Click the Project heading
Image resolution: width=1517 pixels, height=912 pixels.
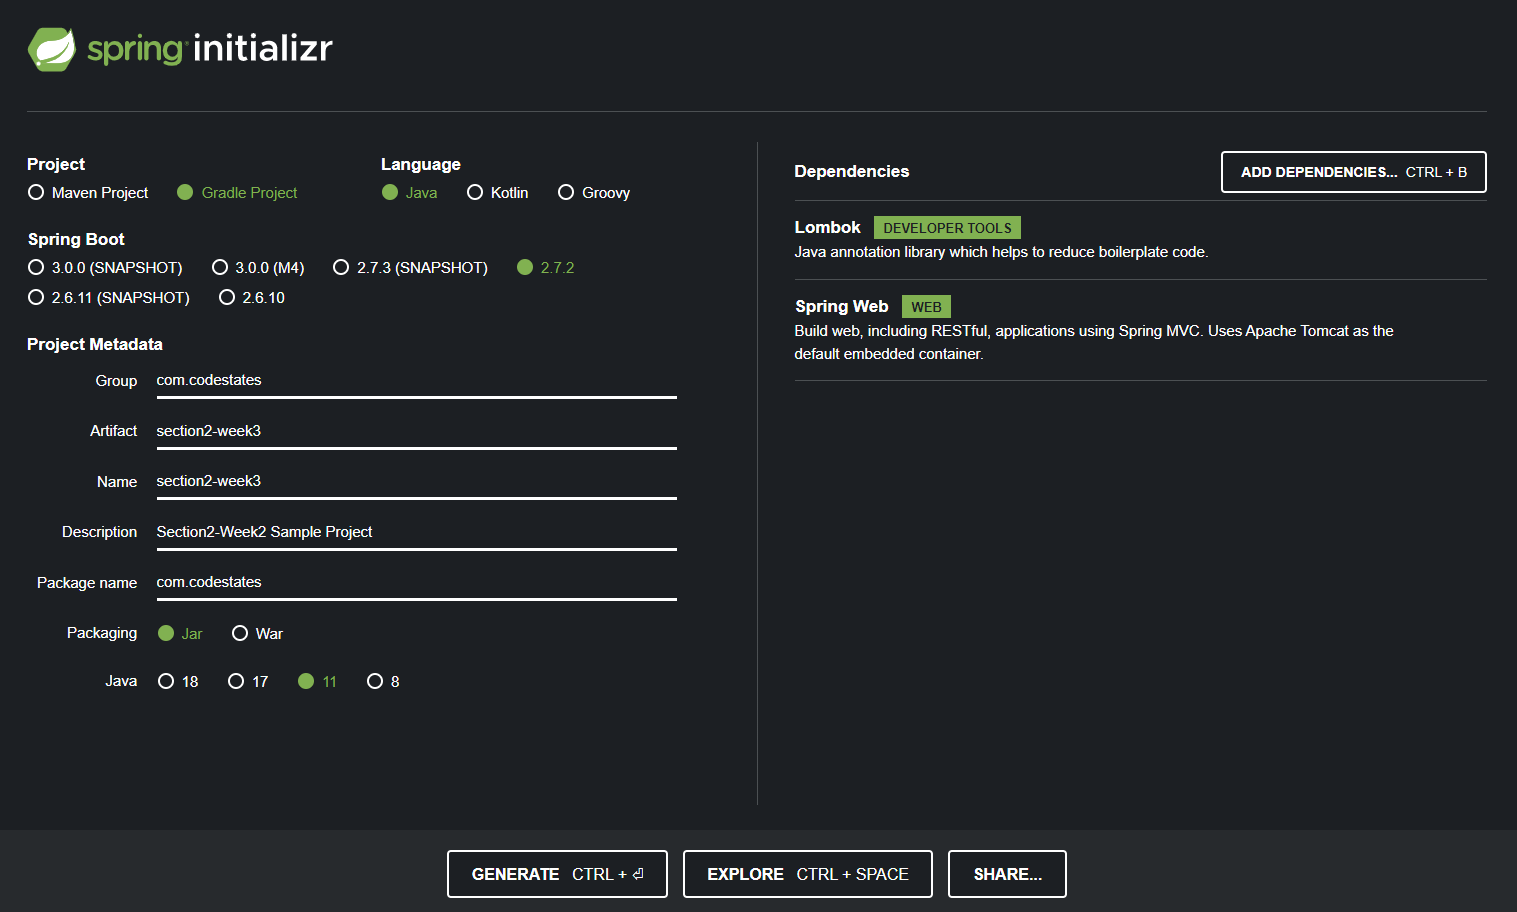(x=56, y=164)
